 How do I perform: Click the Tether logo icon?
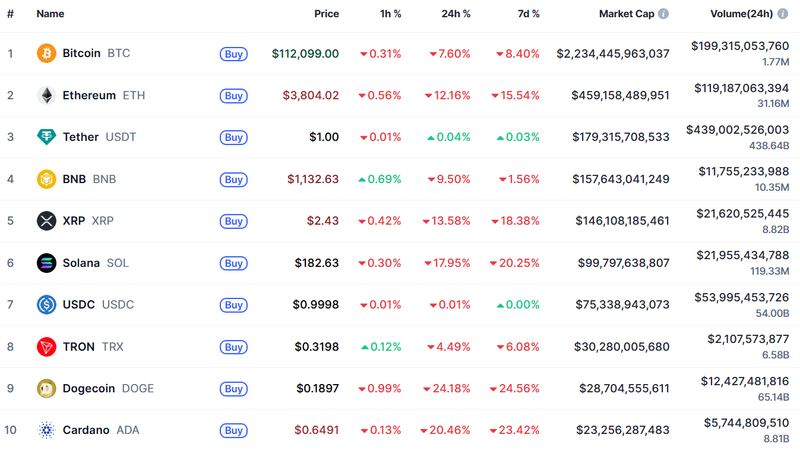[x=46, y=137]
